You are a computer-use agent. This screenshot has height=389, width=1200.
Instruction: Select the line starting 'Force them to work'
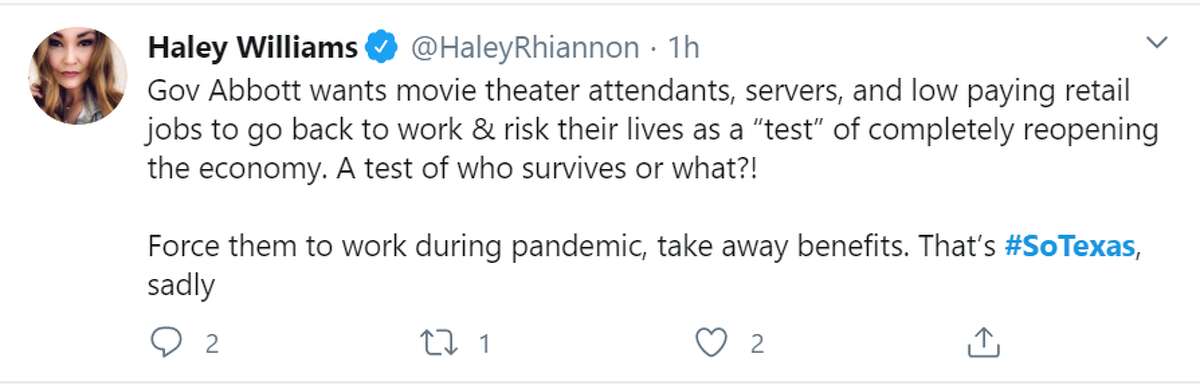(645, 247)
